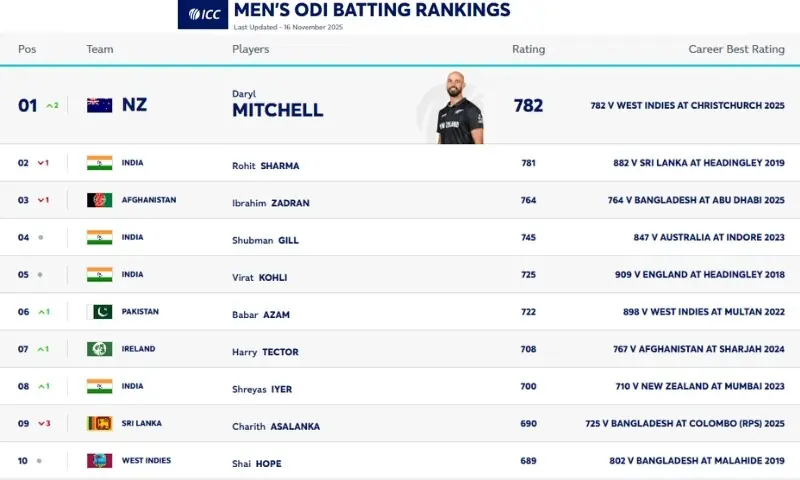The height and width of the screenshot is (480, 800).
Task: Click India flag beside Virat Kohli
Action: 99,275
